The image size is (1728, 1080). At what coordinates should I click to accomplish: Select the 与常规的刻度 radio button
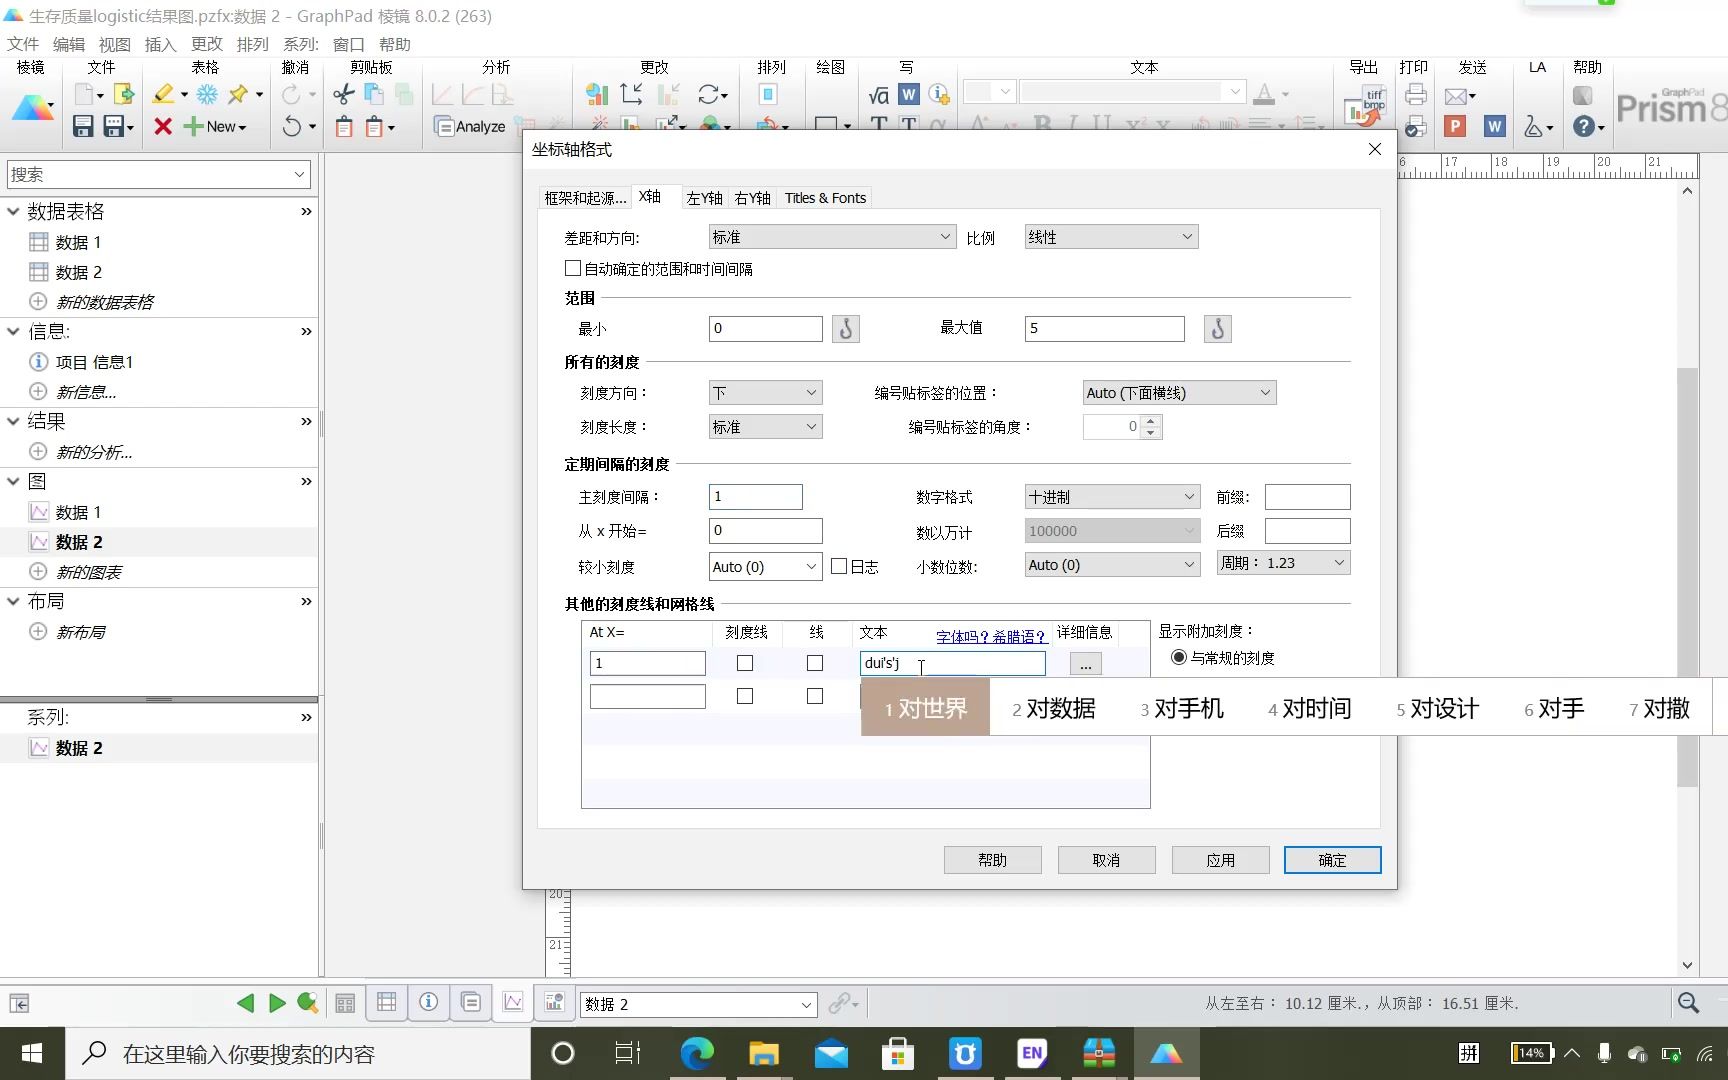(1178, 657)
